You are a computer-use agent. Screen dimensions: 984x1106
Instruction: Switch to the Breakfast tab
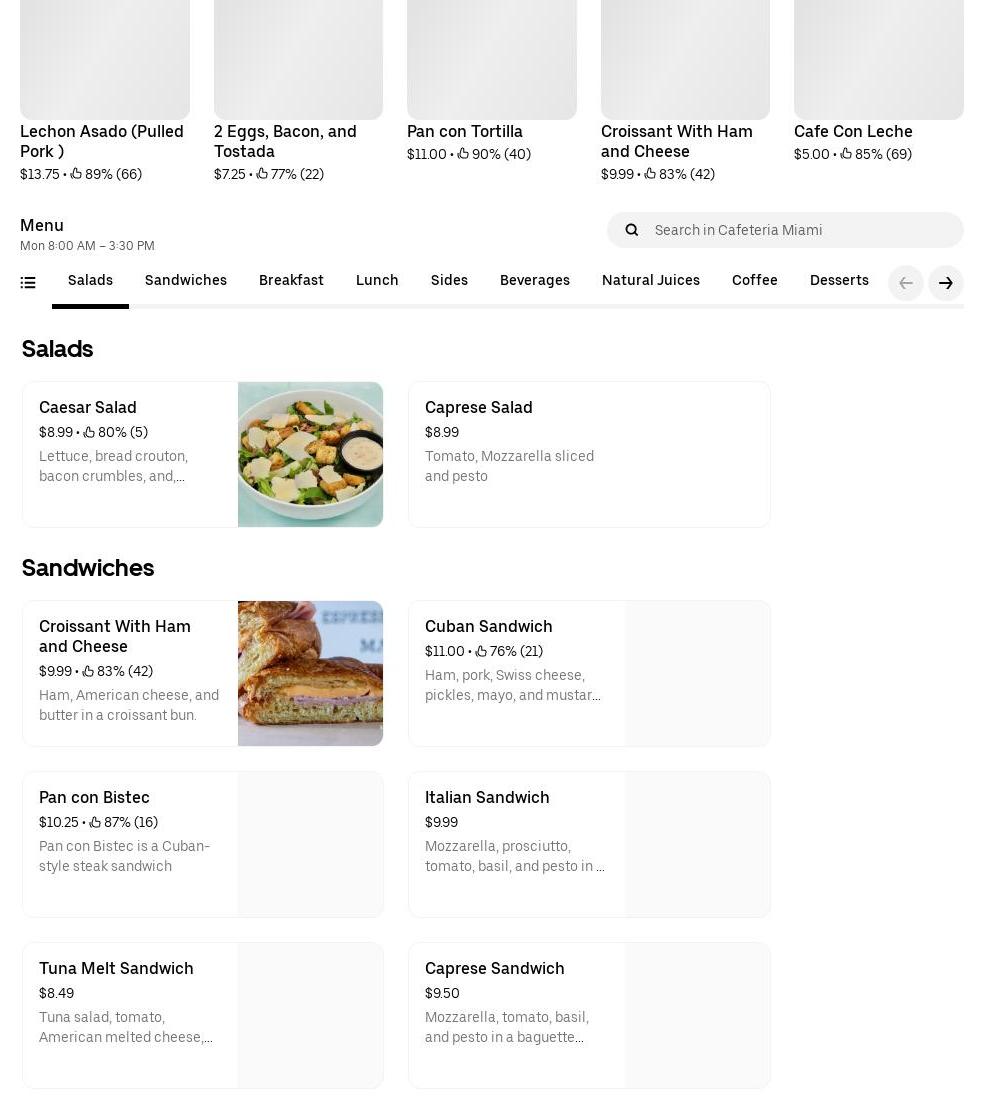click(291, 280)
